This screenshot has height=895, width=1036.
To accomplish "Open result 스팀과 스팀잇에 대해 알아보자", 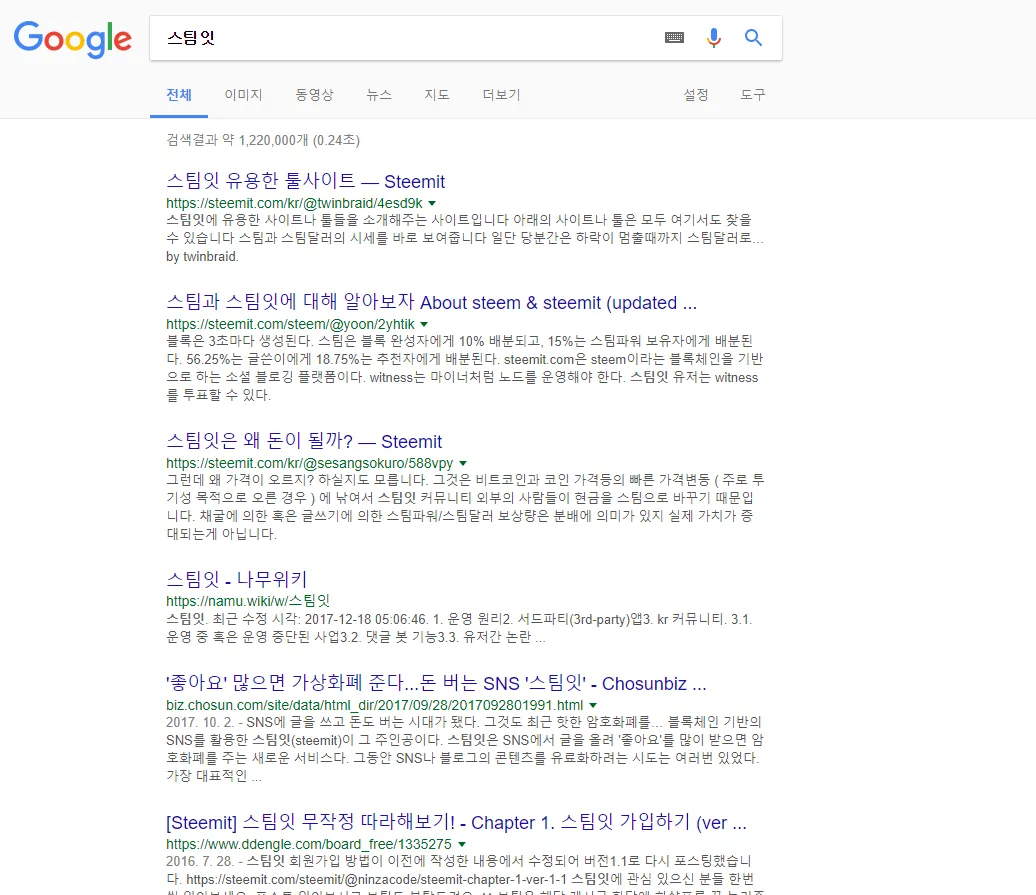I will [x=431, y=303].
